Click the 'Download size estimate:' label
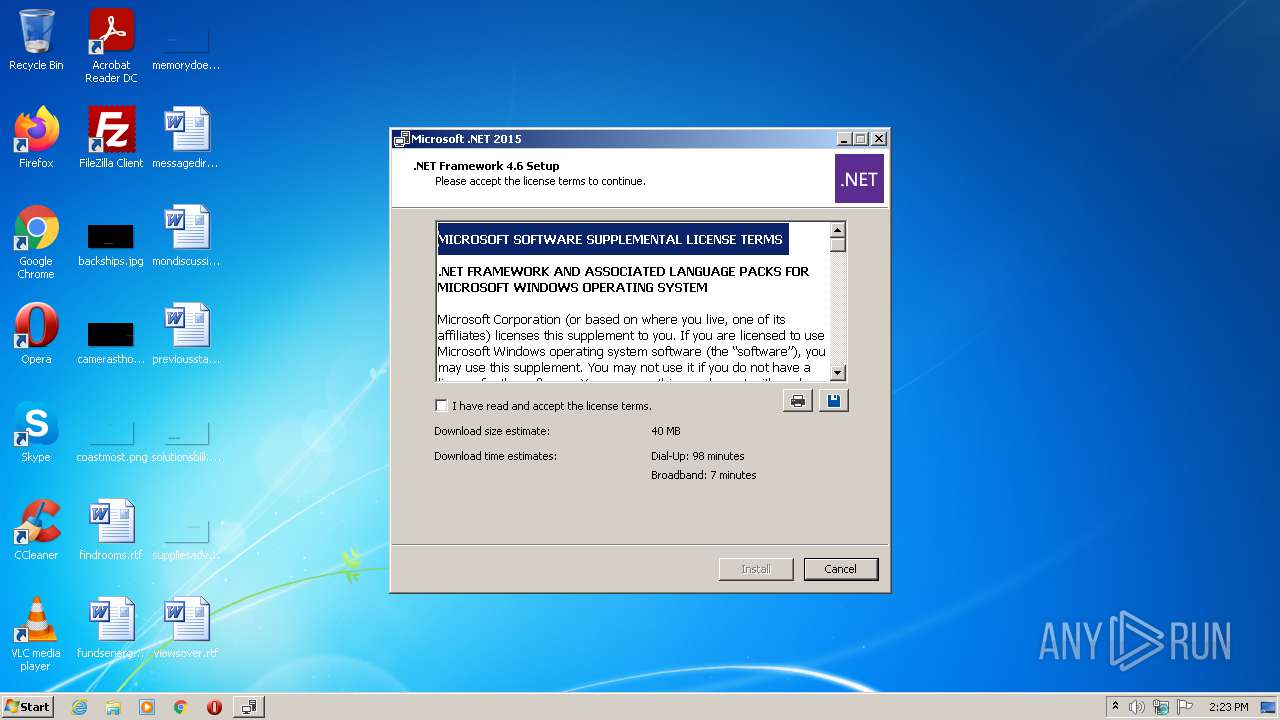 coord(492,431)
